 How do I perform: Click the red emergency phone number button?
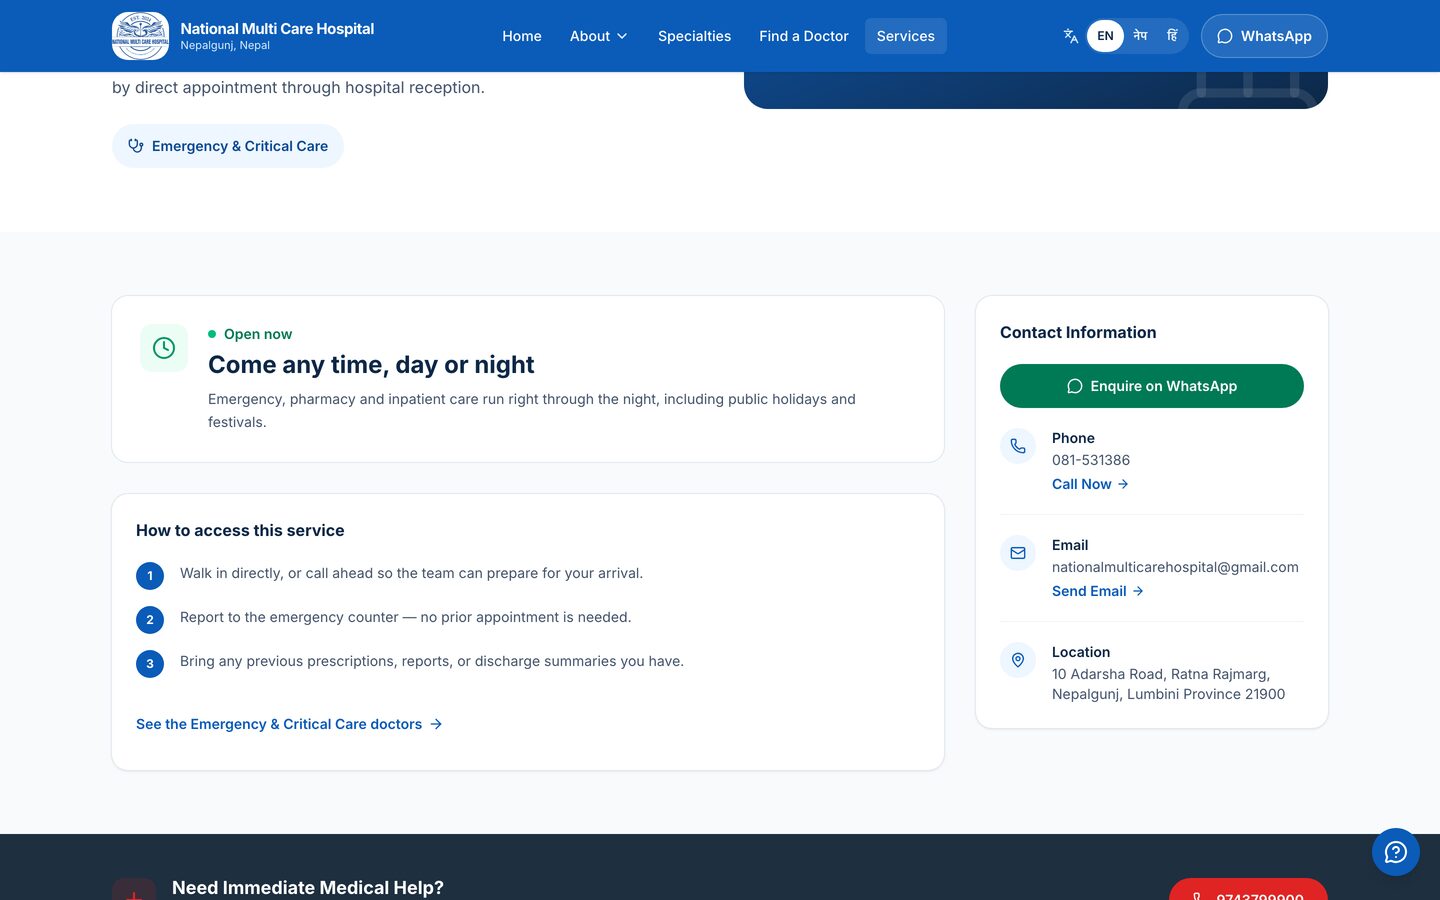pyautogui.click(x=1248, y=889)
